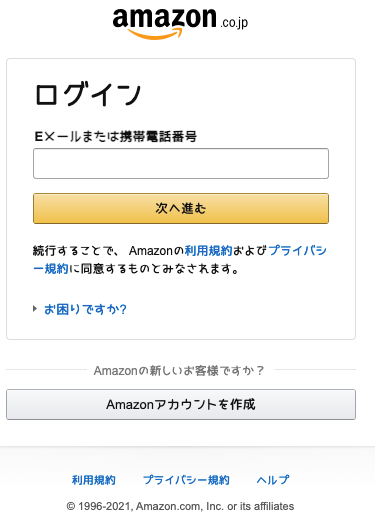Click the ログイン heading text
The height and width of the screenshot is (514, 375).
(x=88, y=94)
